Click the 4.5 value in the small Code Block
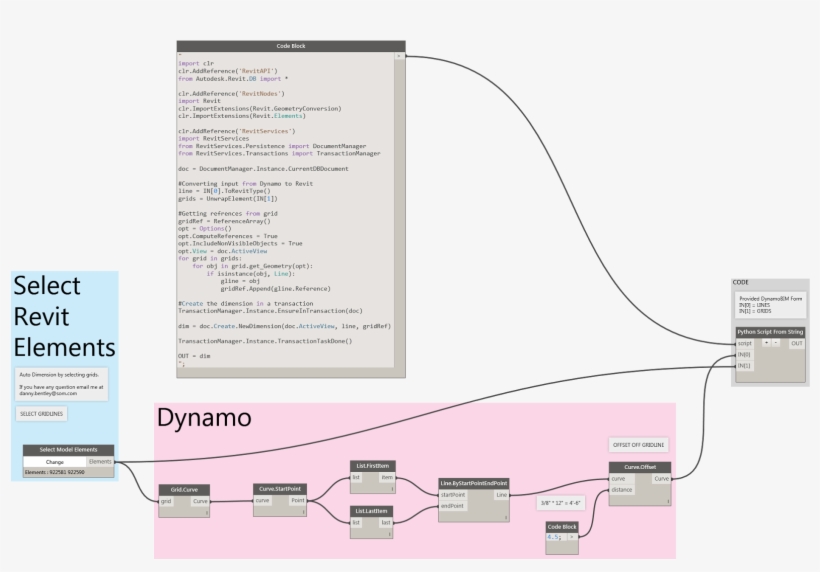This screenshot has width=820, height=572. 554,537
